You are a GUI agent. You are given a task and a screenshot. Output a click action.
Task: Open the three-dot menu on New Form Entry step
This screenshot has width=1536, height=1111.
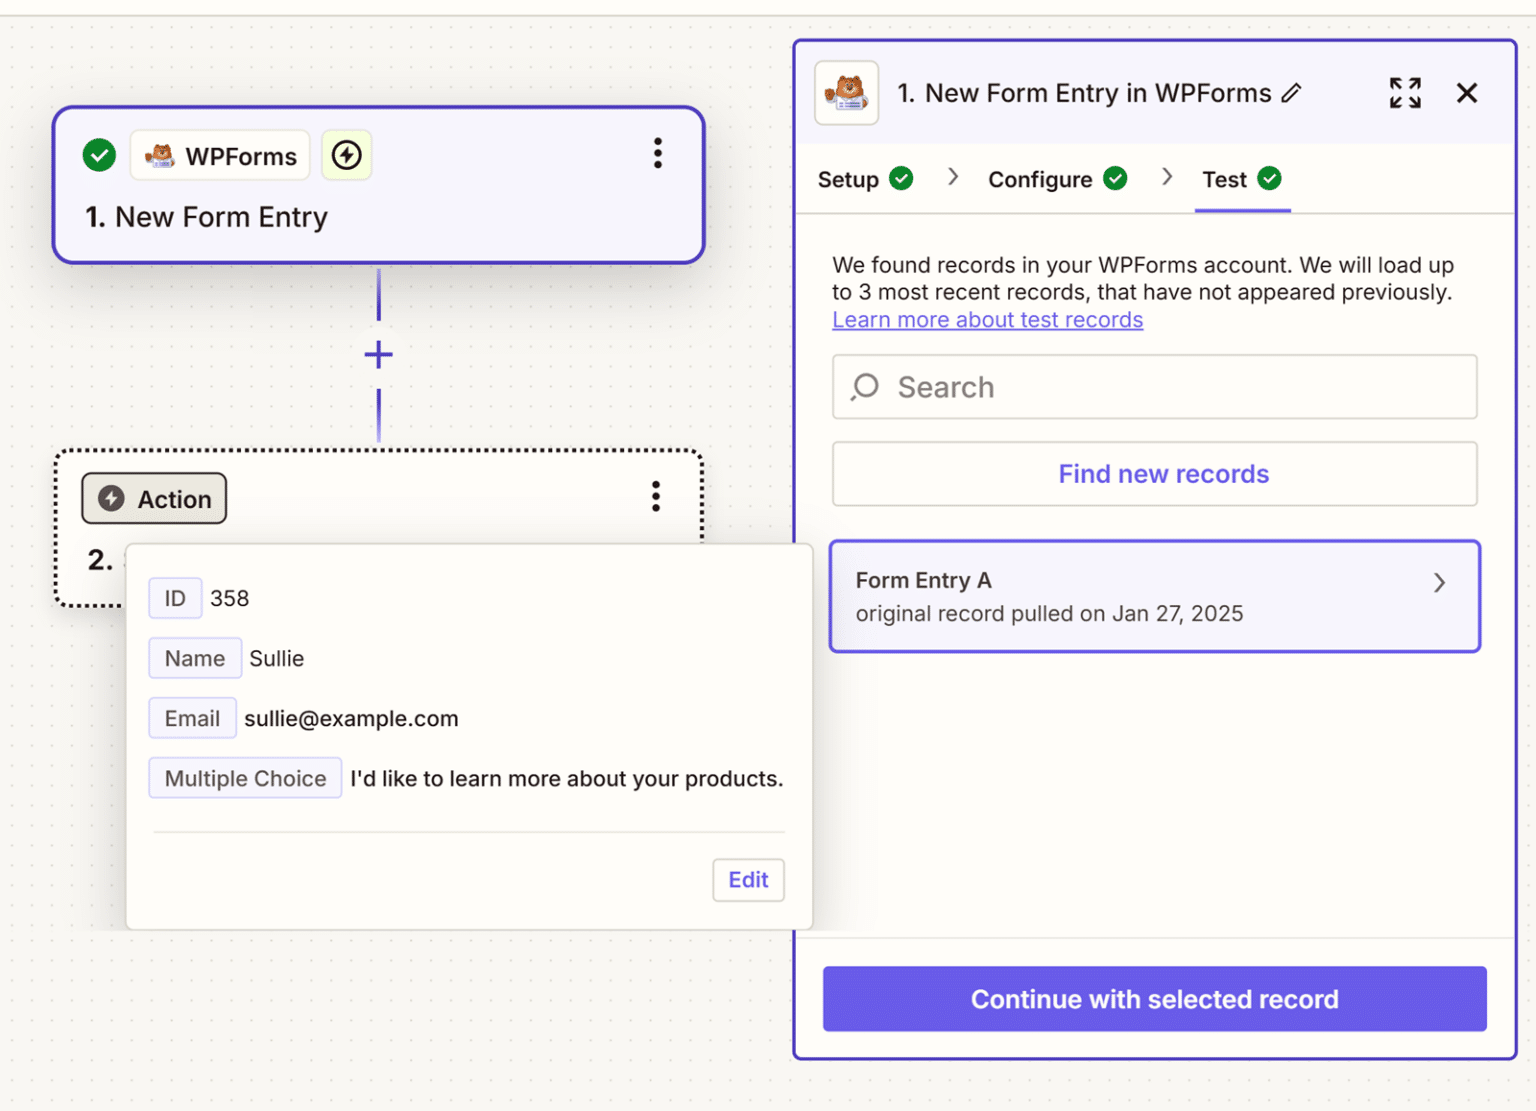(x=658, y=154)
